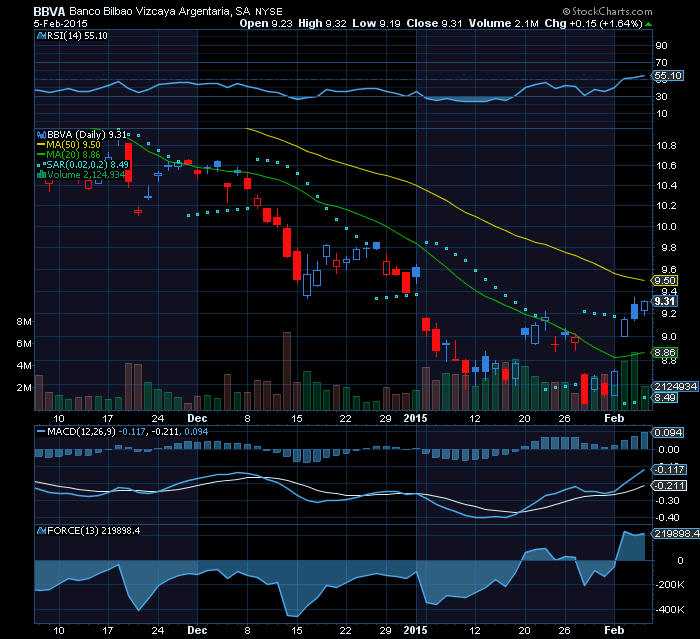
Task: Click the RSI(14) 55.10 legend text
Action: [77, 36]
